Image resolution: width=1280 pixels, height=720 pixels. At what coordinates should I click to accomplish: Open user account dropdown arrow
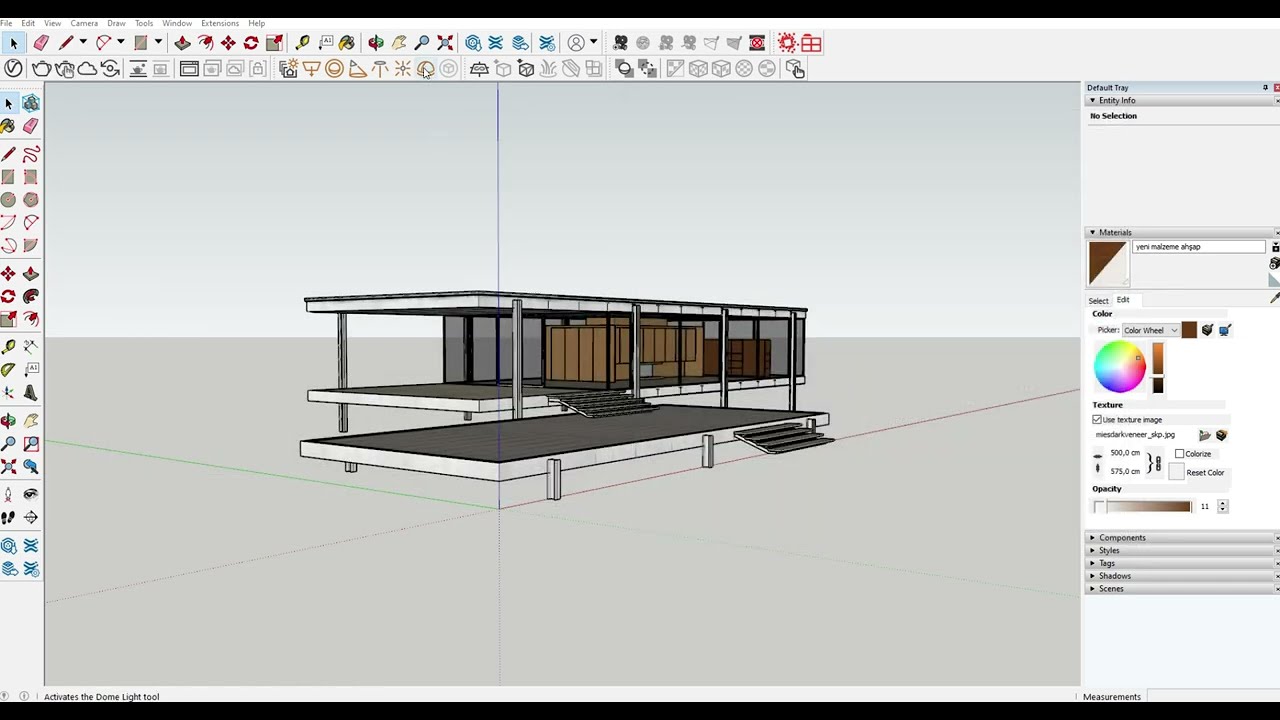(593, 42)
